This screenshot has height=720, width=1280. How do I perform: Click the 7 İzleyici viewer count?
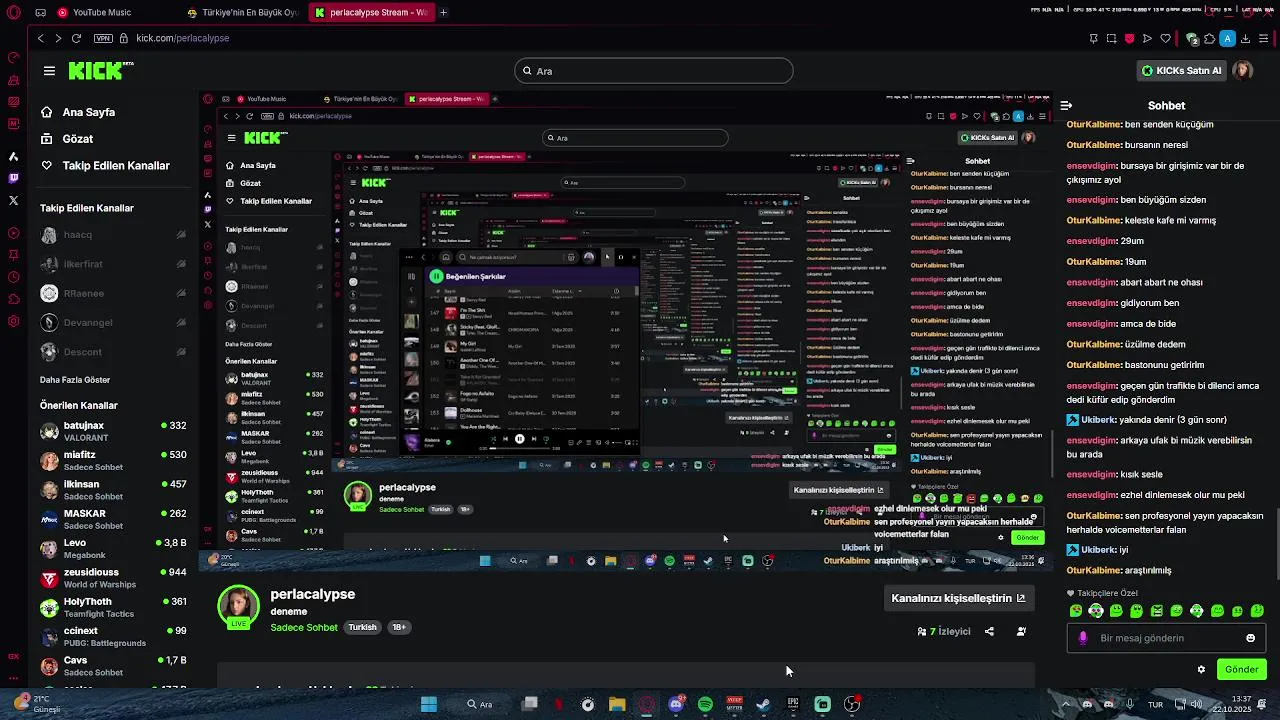[944, 631]
